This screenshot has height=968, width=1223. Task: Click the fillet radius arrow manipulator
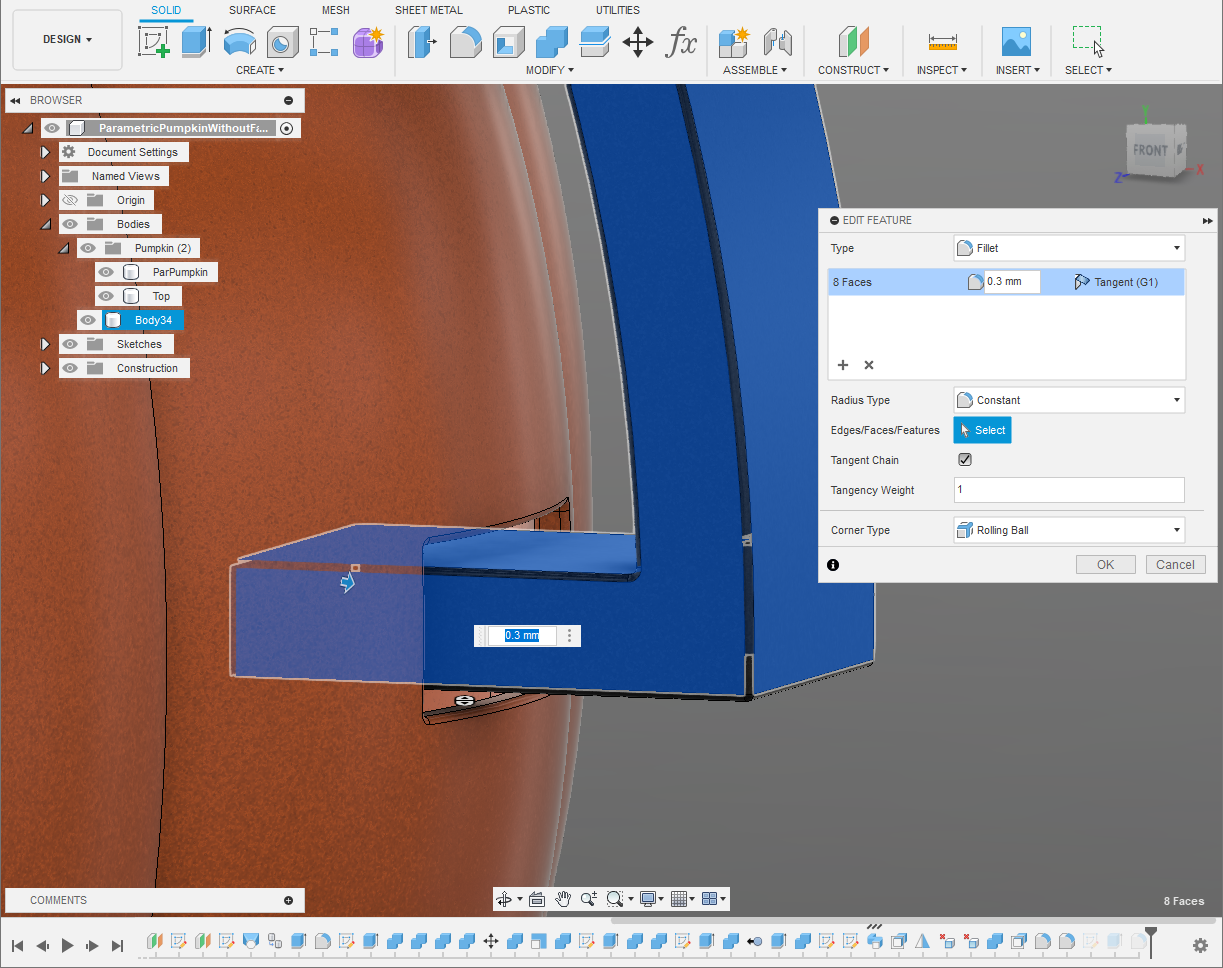347,582
